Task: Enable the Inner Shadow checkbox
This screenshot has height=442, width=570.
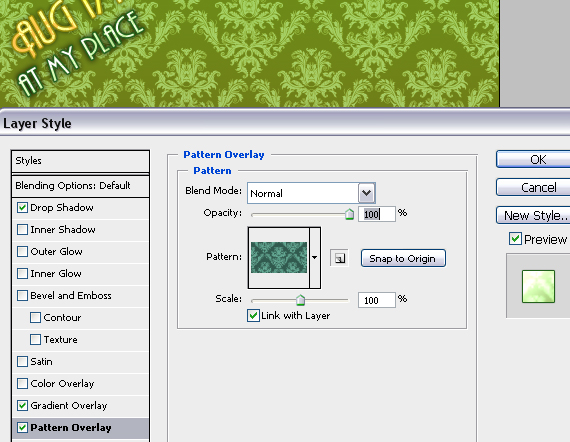Action: click(x=23, y=230)
